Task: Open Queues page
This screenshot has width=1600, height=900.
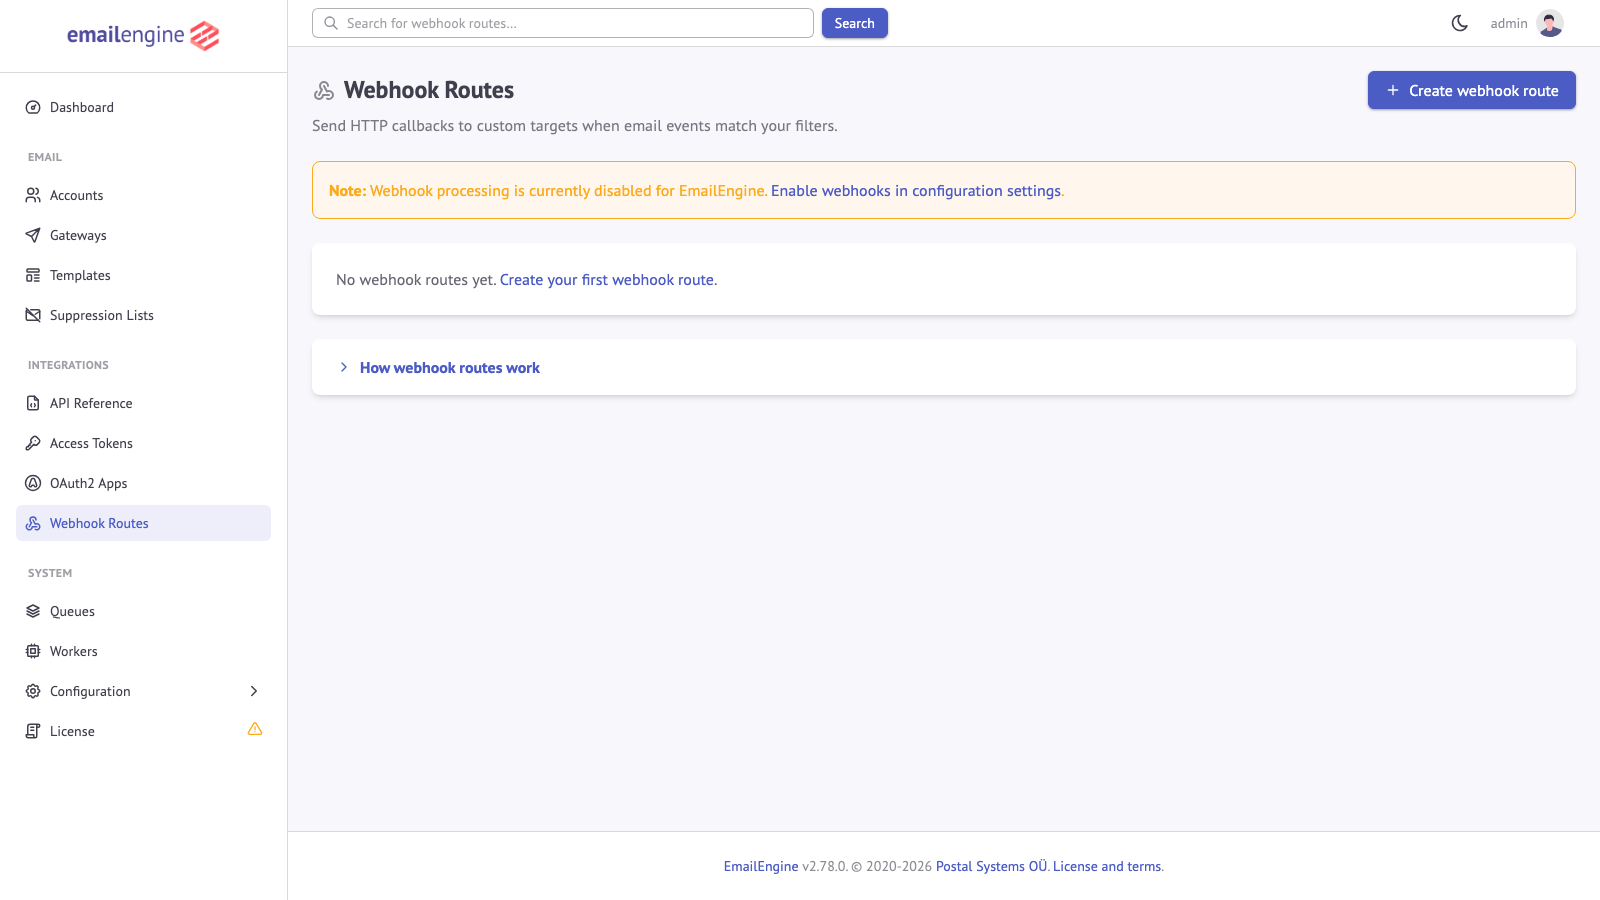Action: coord(143,611)
